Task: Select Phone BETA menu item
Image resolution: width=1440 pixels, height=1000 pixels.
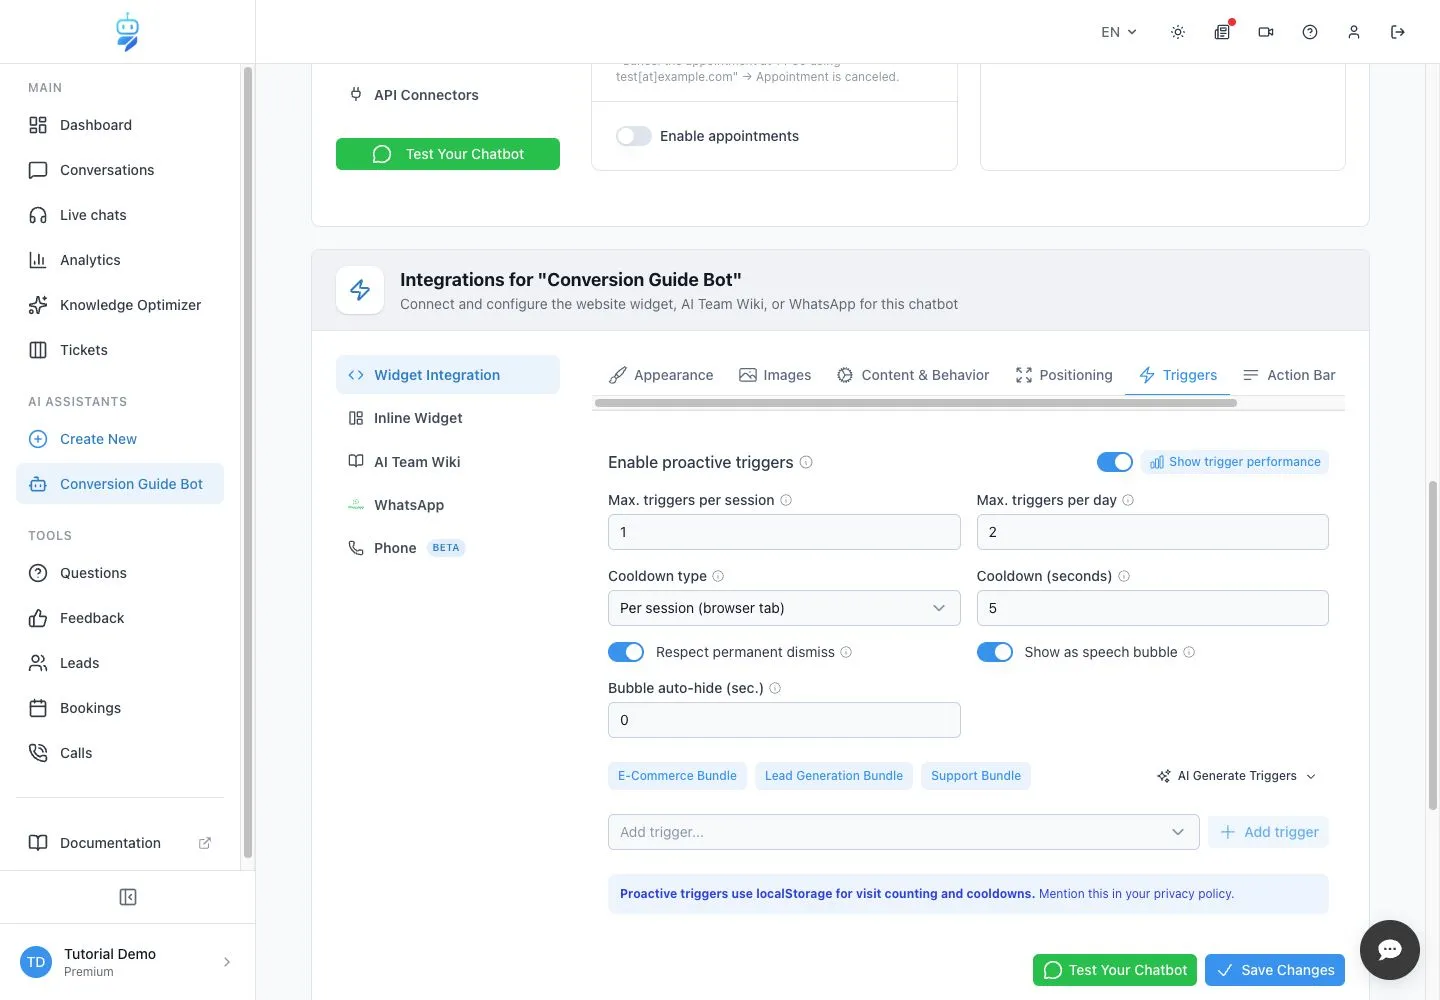Action: click(448, 548)
